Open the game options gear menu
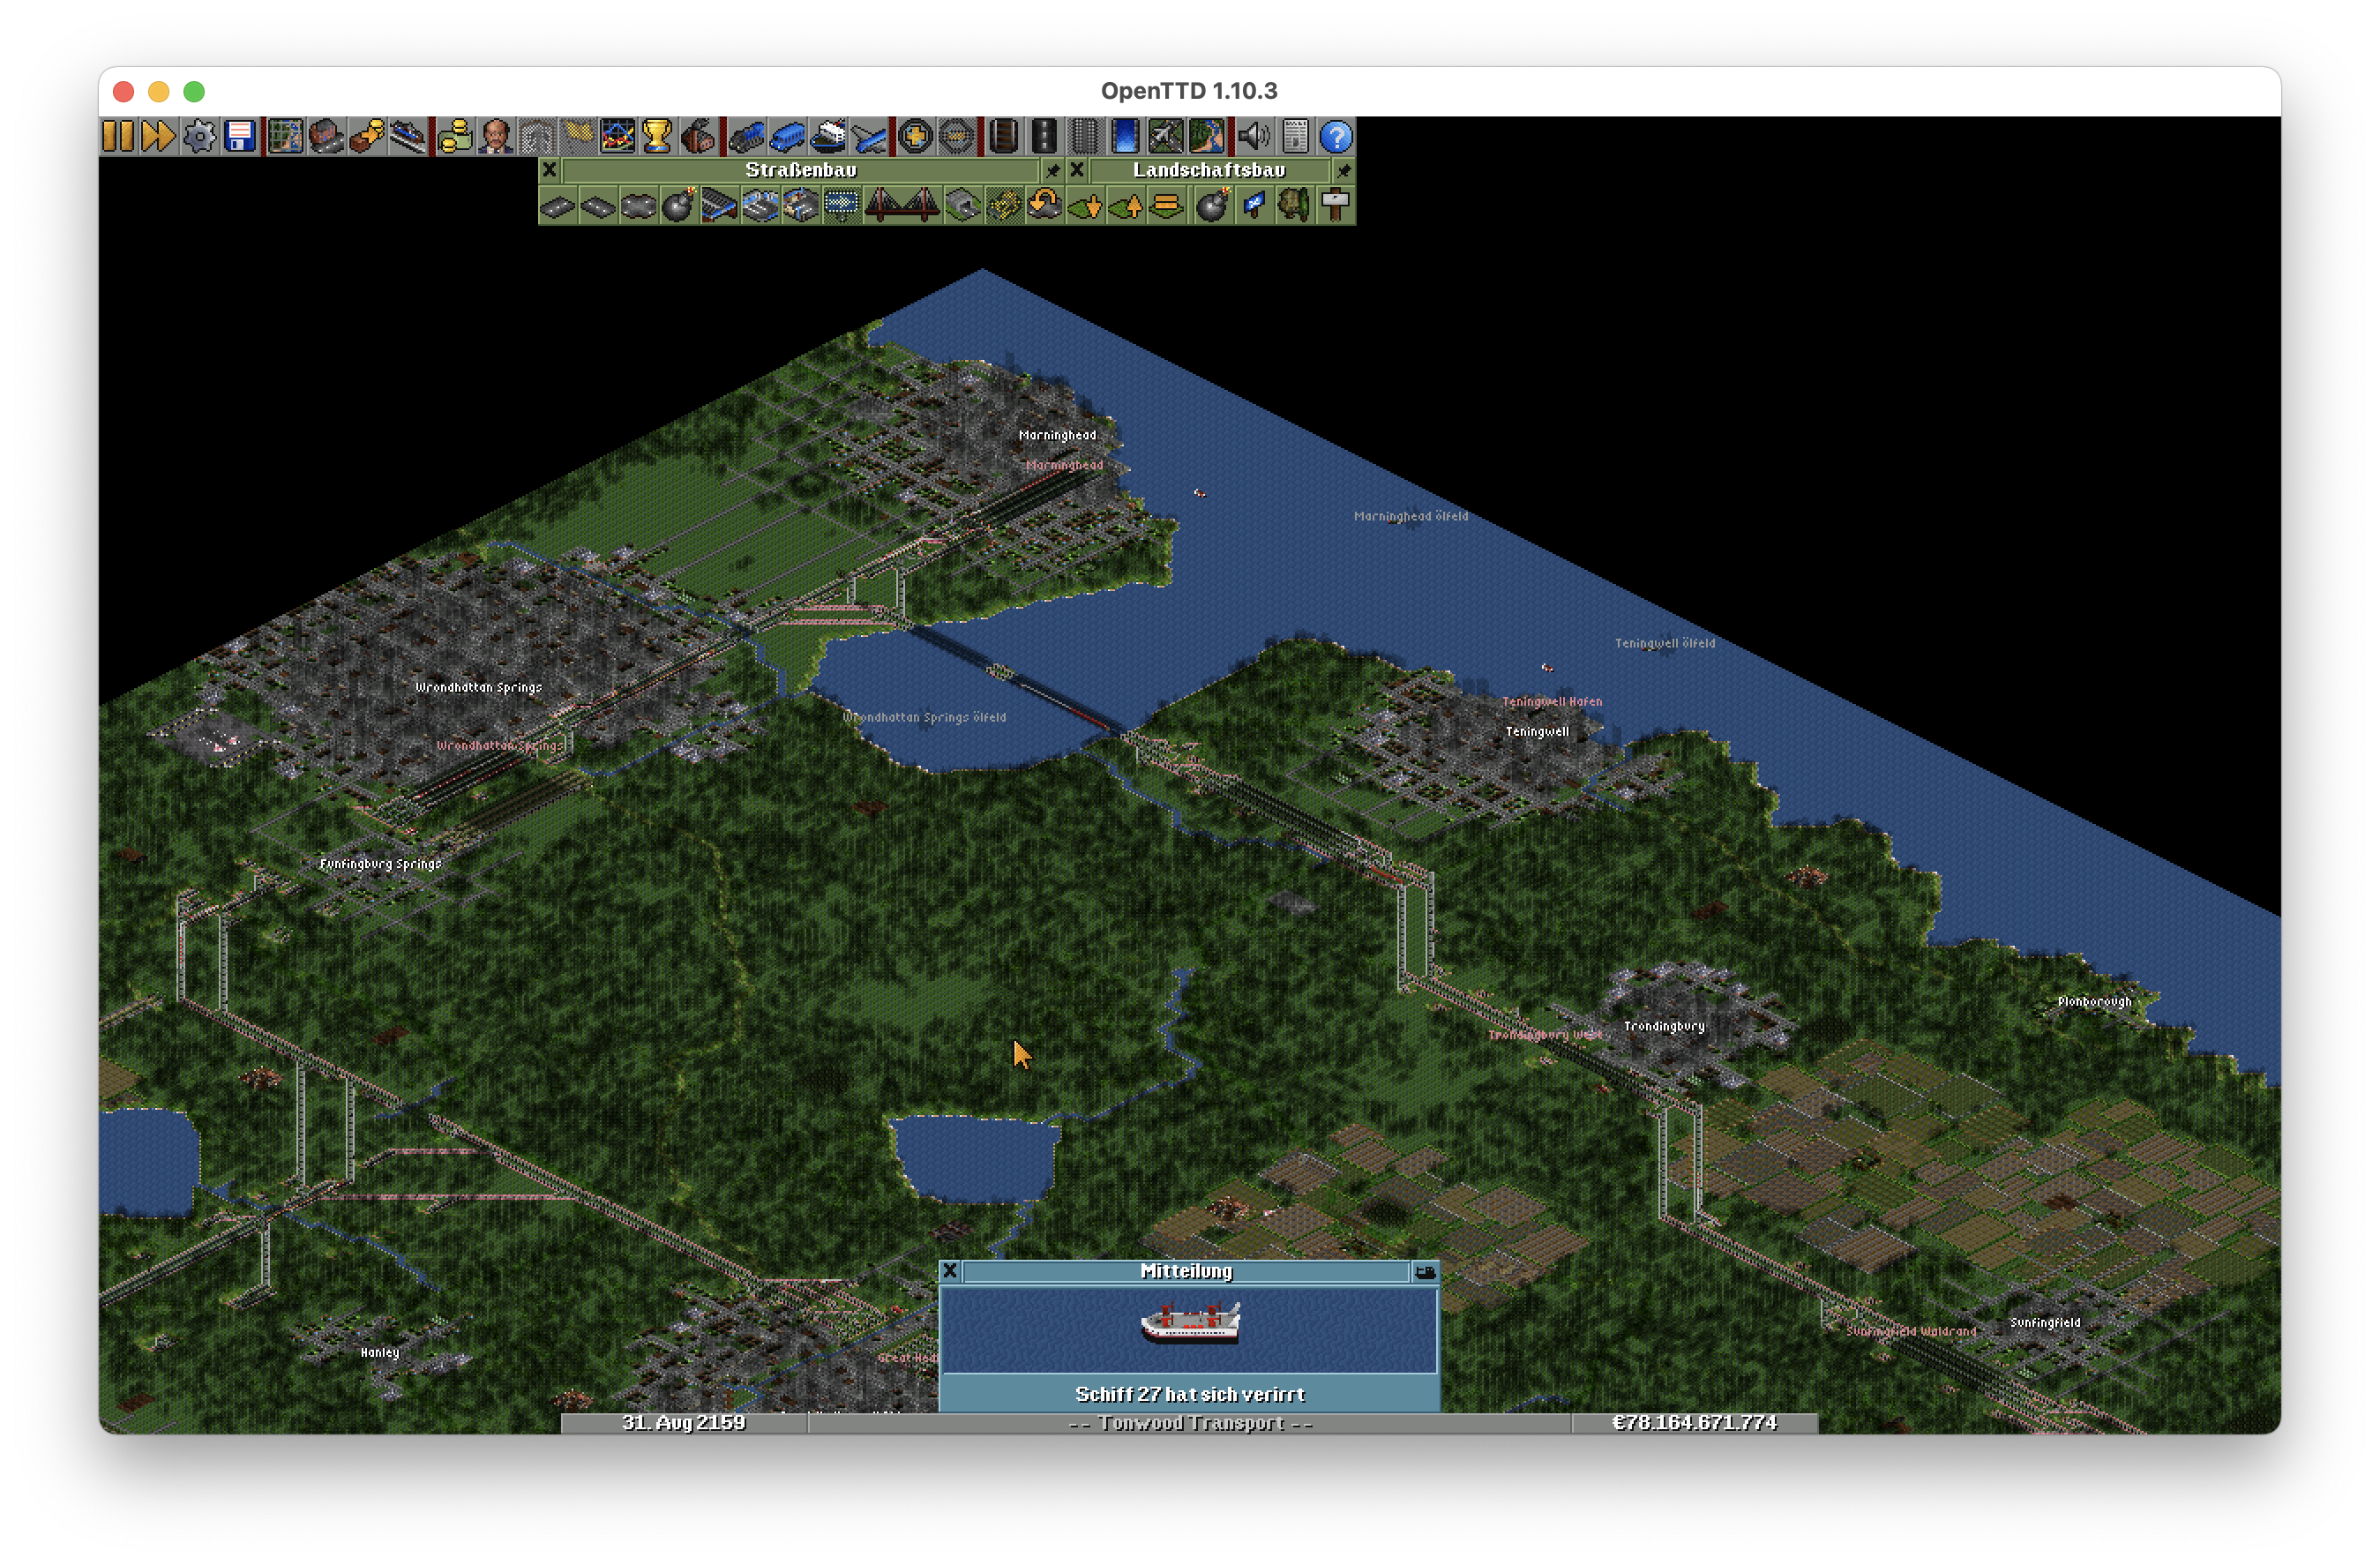Viewport: 2380px width, 1565px height. pyautogui.click(x=199, y=136)
